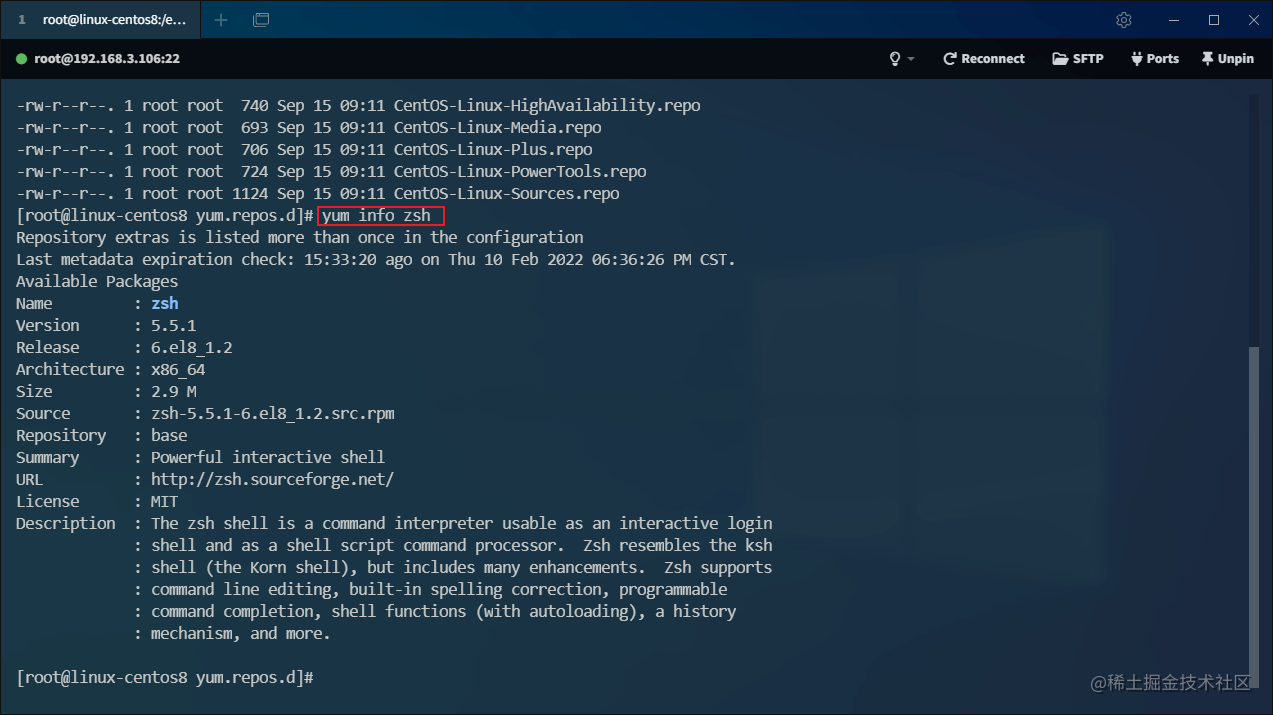The width and height of the screenshot is (1273, 715).
Task: Click CentOS-Linux-HighAvailability.repo filename
Action: tap(547, 106)
